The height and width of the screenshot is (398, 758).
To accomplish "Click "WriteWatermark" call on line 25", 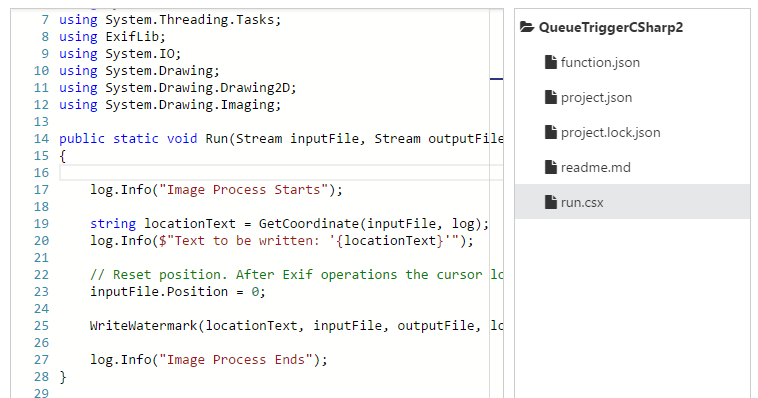I will 144,325.
